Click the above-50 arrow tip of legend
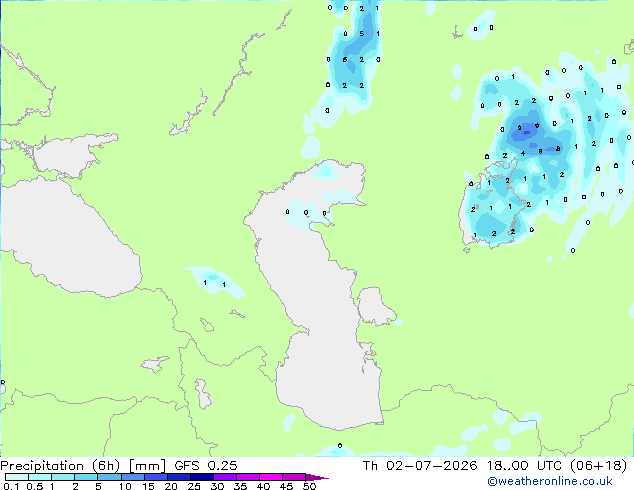The width and height of the screenshot is (634, 490). [317, 477]
